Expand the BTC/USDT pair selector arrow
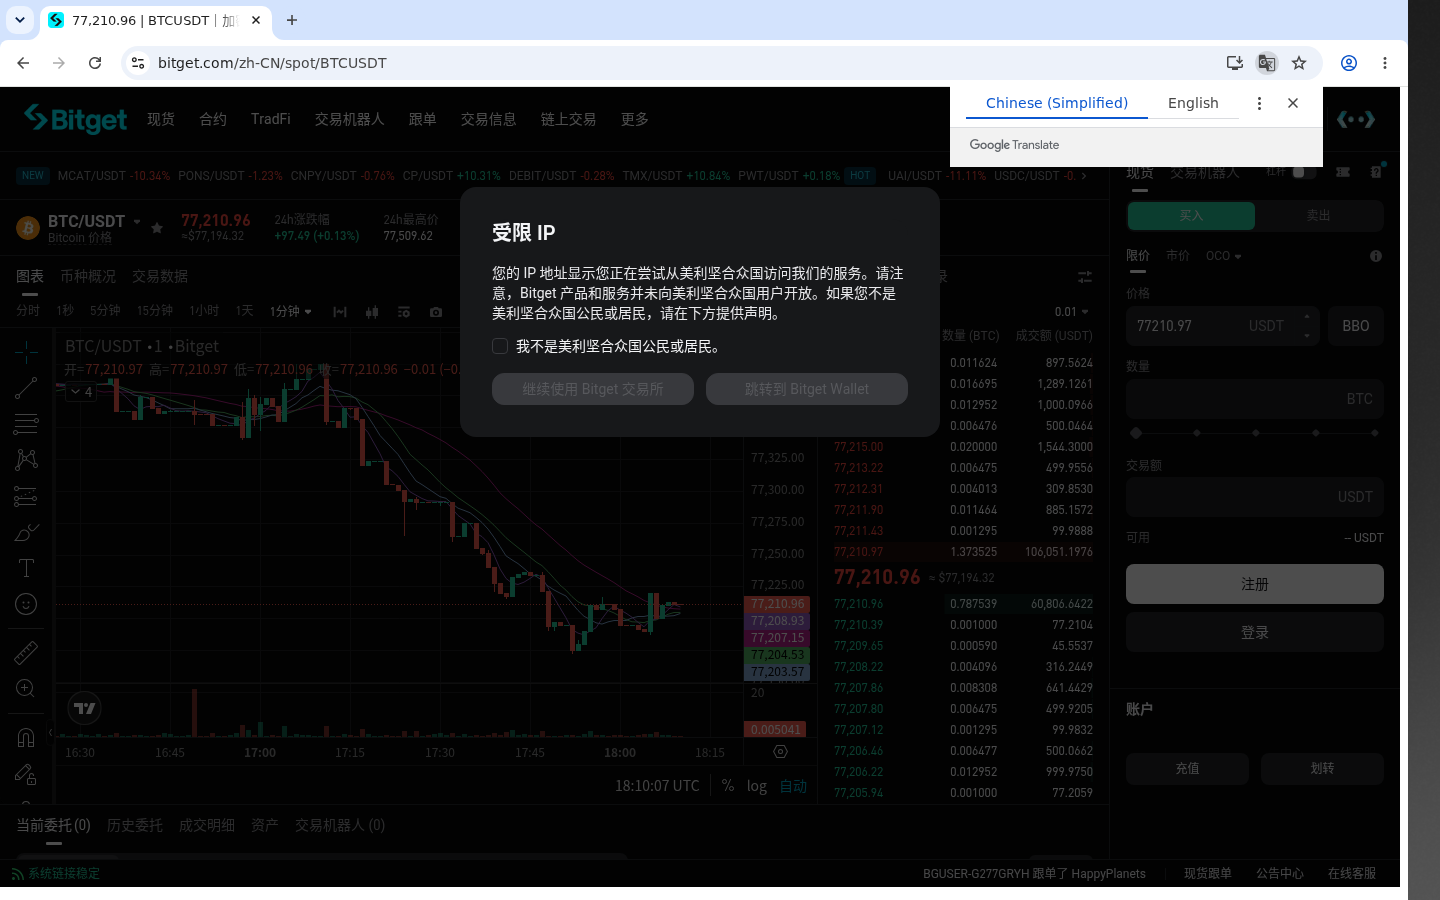Screen dimensions: 1440x900 coord(137,222)
